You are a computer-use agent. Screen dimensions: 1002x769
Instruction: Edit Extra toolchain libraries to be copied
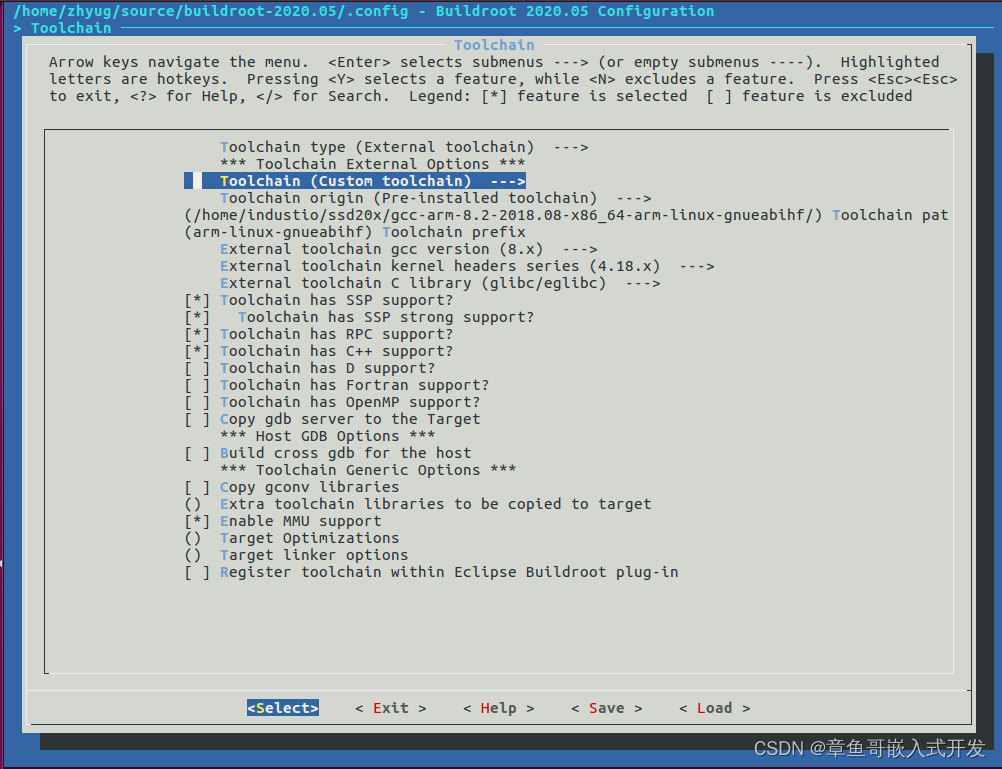point(417,504)
